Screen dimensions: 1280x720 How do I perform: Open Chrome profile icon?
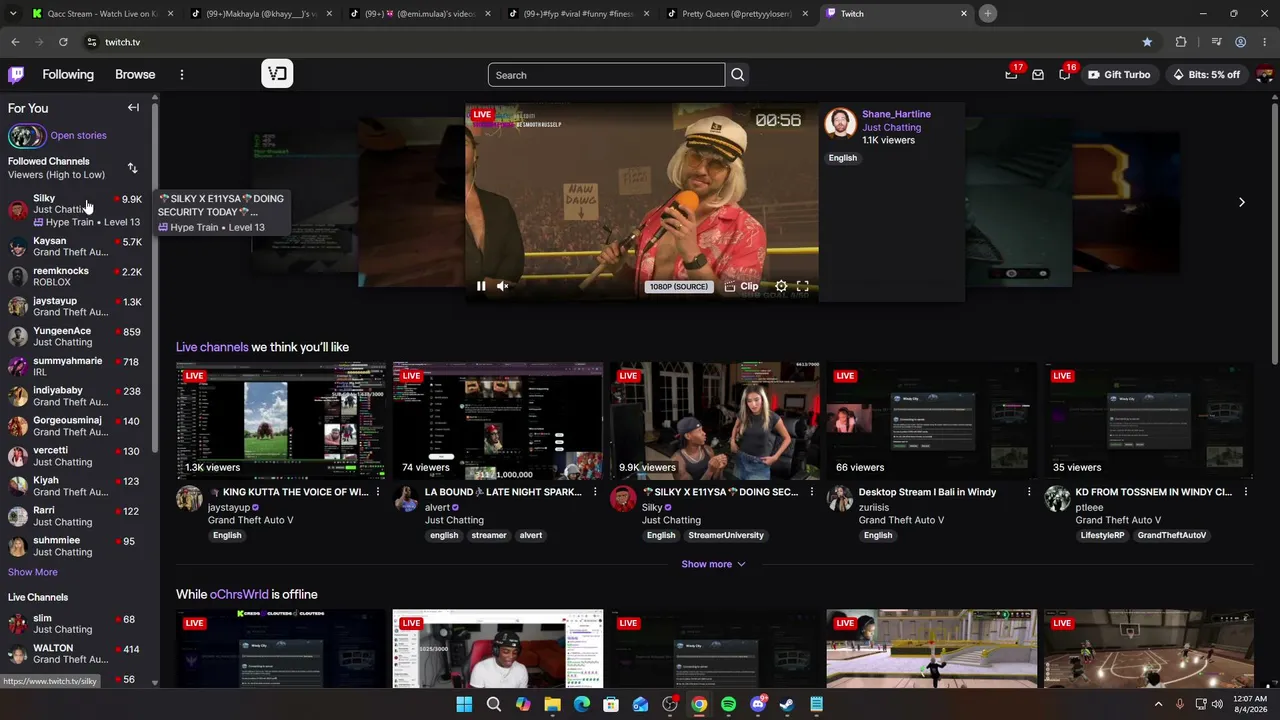point(1241,42)
